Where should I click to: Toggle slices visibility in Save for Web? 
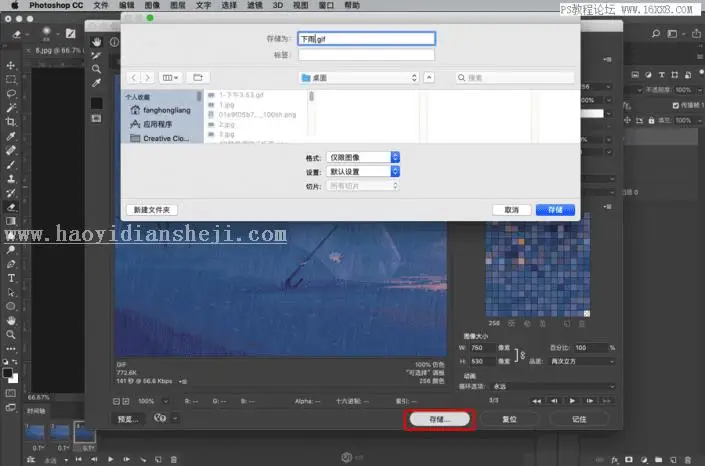pyautogui.click(x=96, y=118)
